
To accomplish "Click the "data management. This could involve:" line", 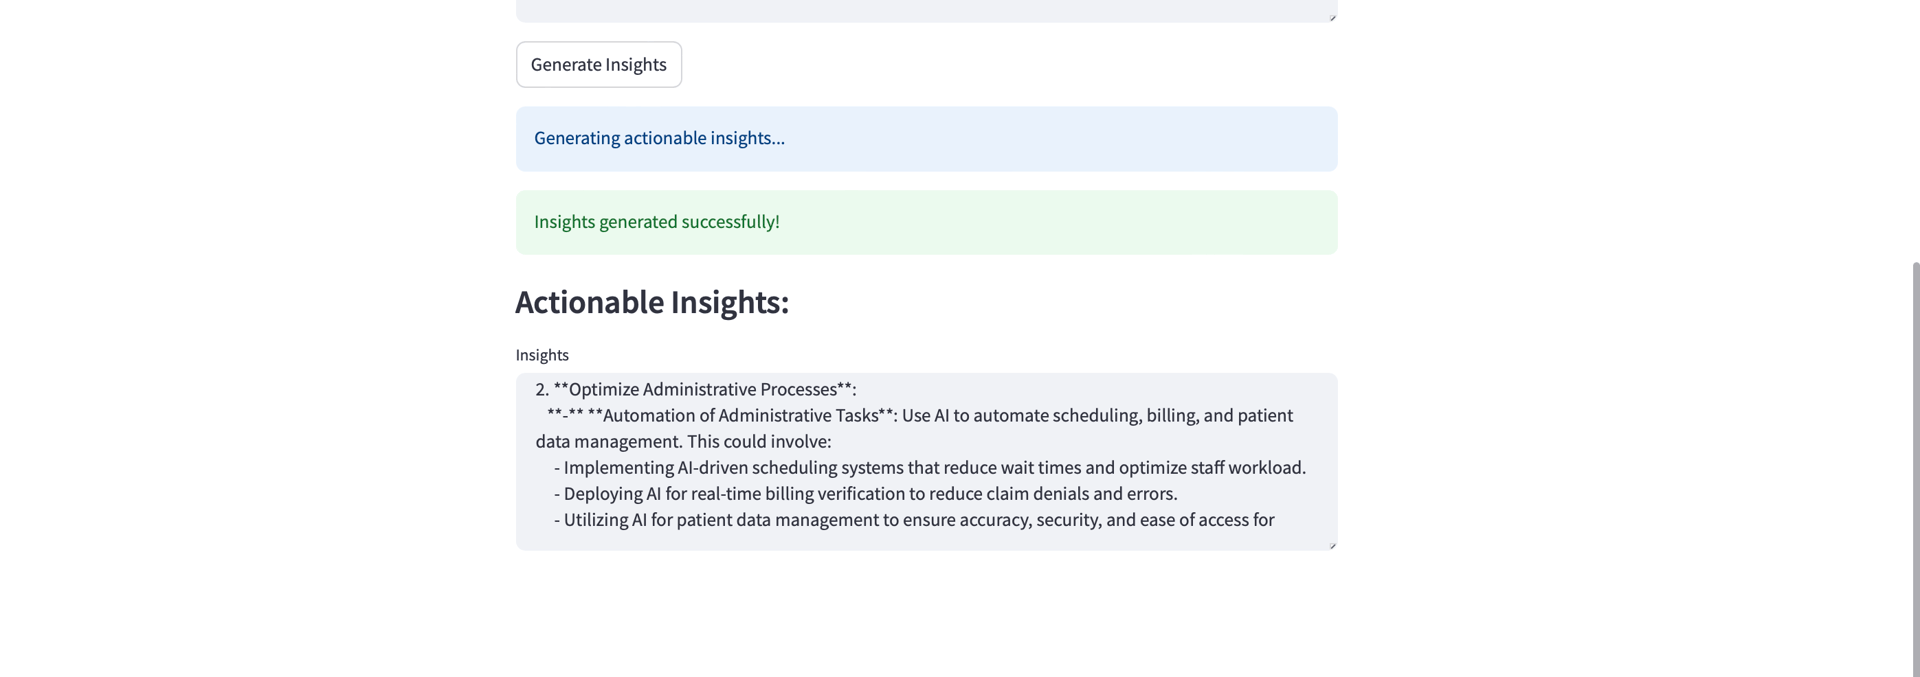I will coord(683,441).
